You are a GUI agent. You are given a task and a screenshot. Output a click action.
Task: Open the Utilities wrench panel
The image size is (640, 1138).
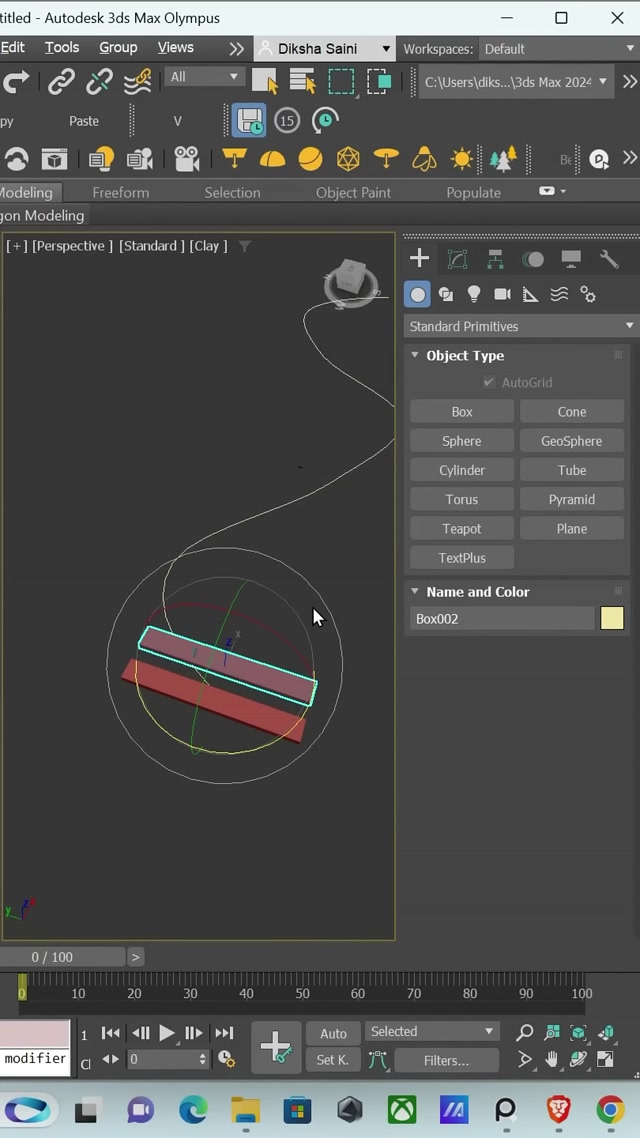tap(609, 260)
